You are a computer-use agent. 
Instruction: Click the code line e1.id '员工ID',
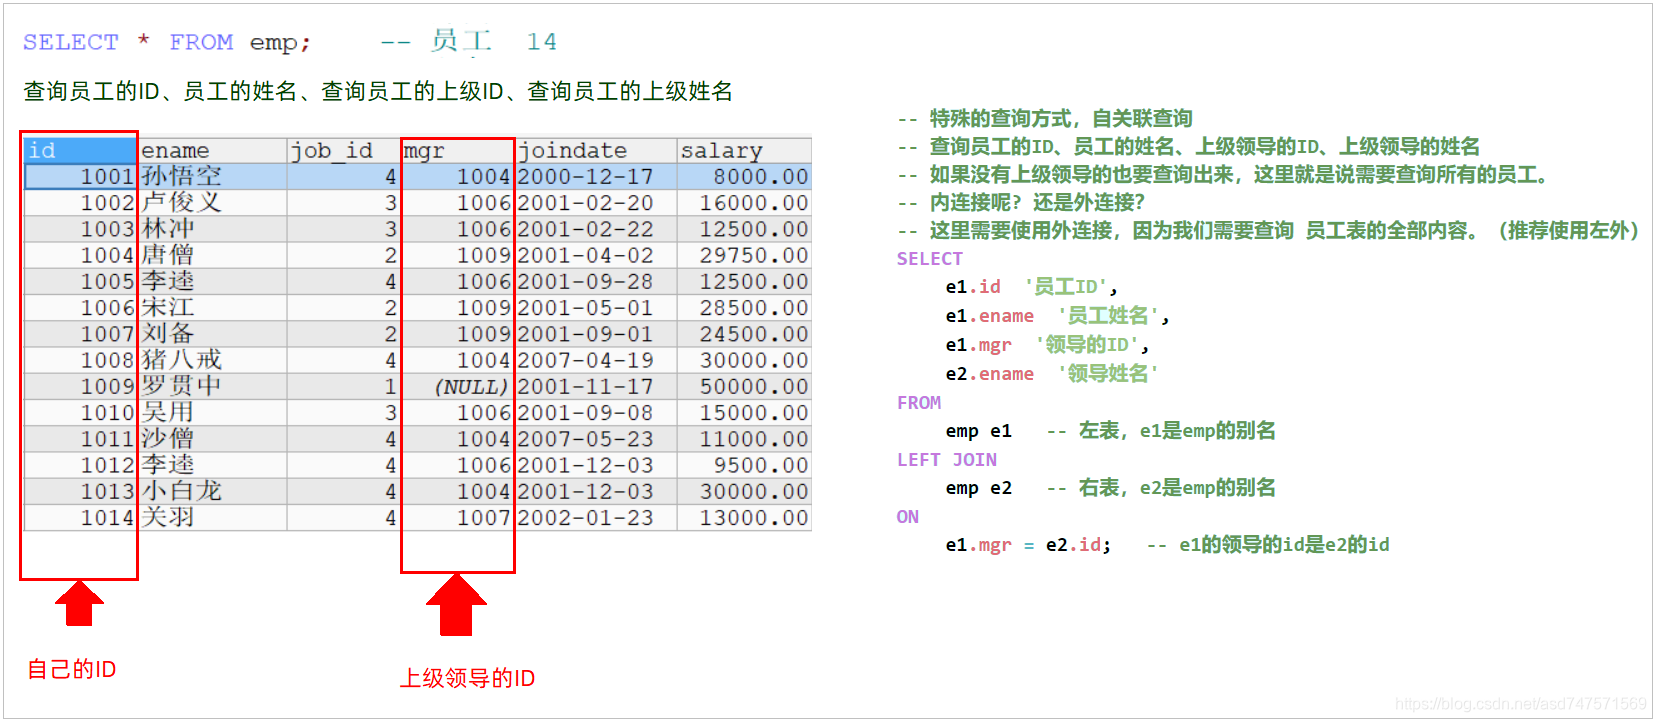1031,287
